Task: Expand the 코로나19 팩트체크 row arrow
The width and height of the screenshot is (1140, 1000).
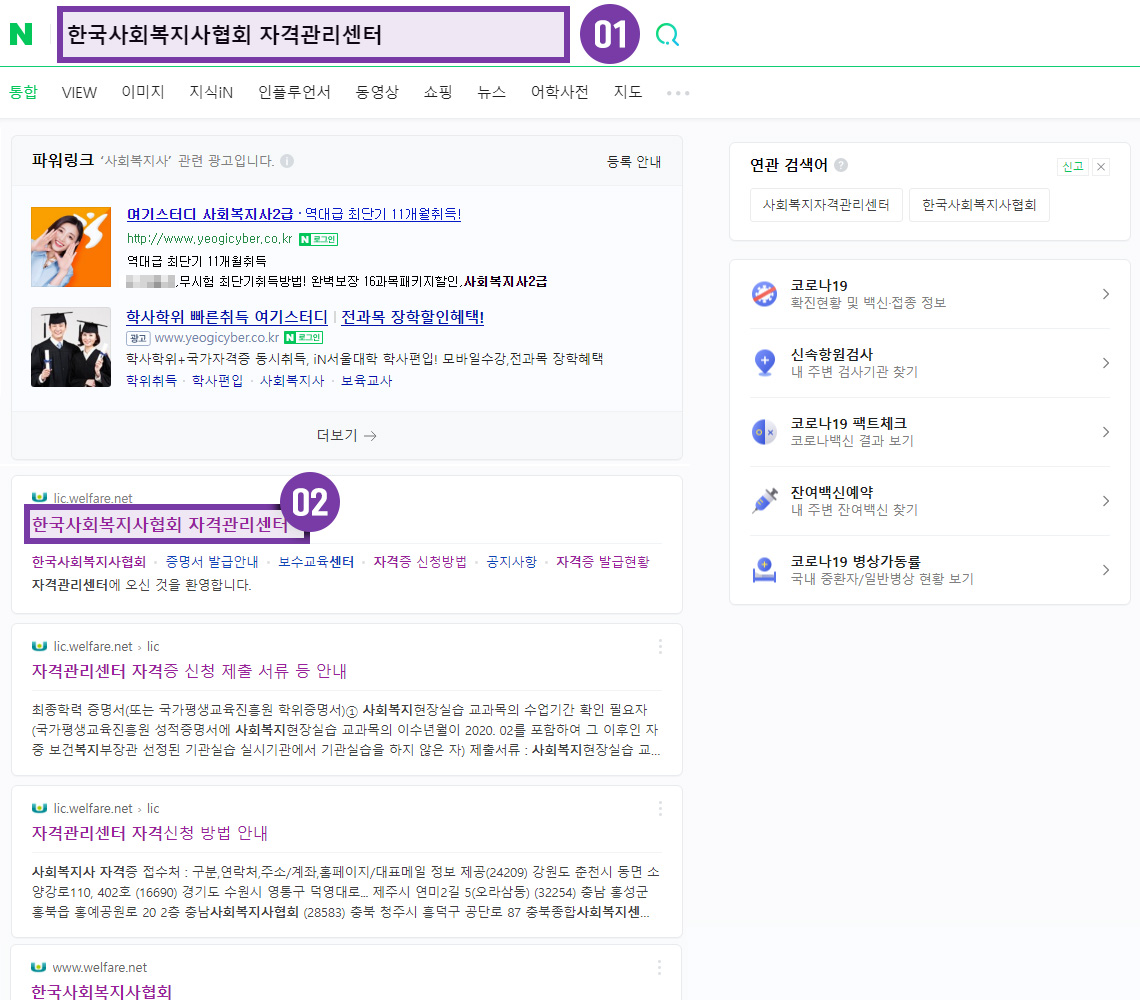Action: tap(1105, 432)
